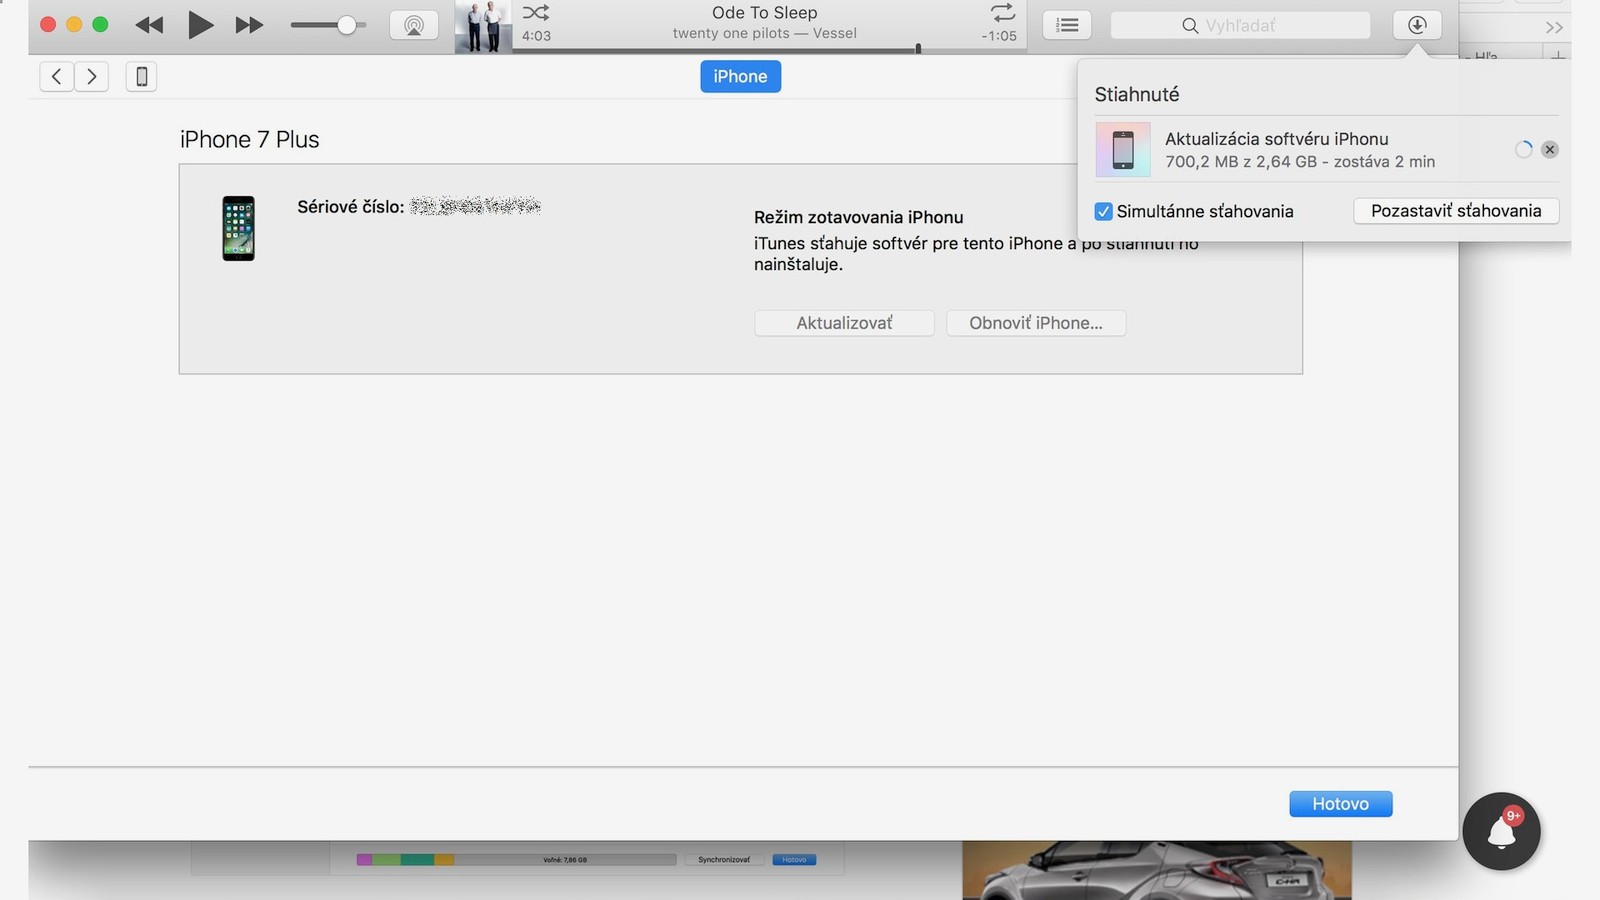Select the iPhone tab

pos(740,76)
